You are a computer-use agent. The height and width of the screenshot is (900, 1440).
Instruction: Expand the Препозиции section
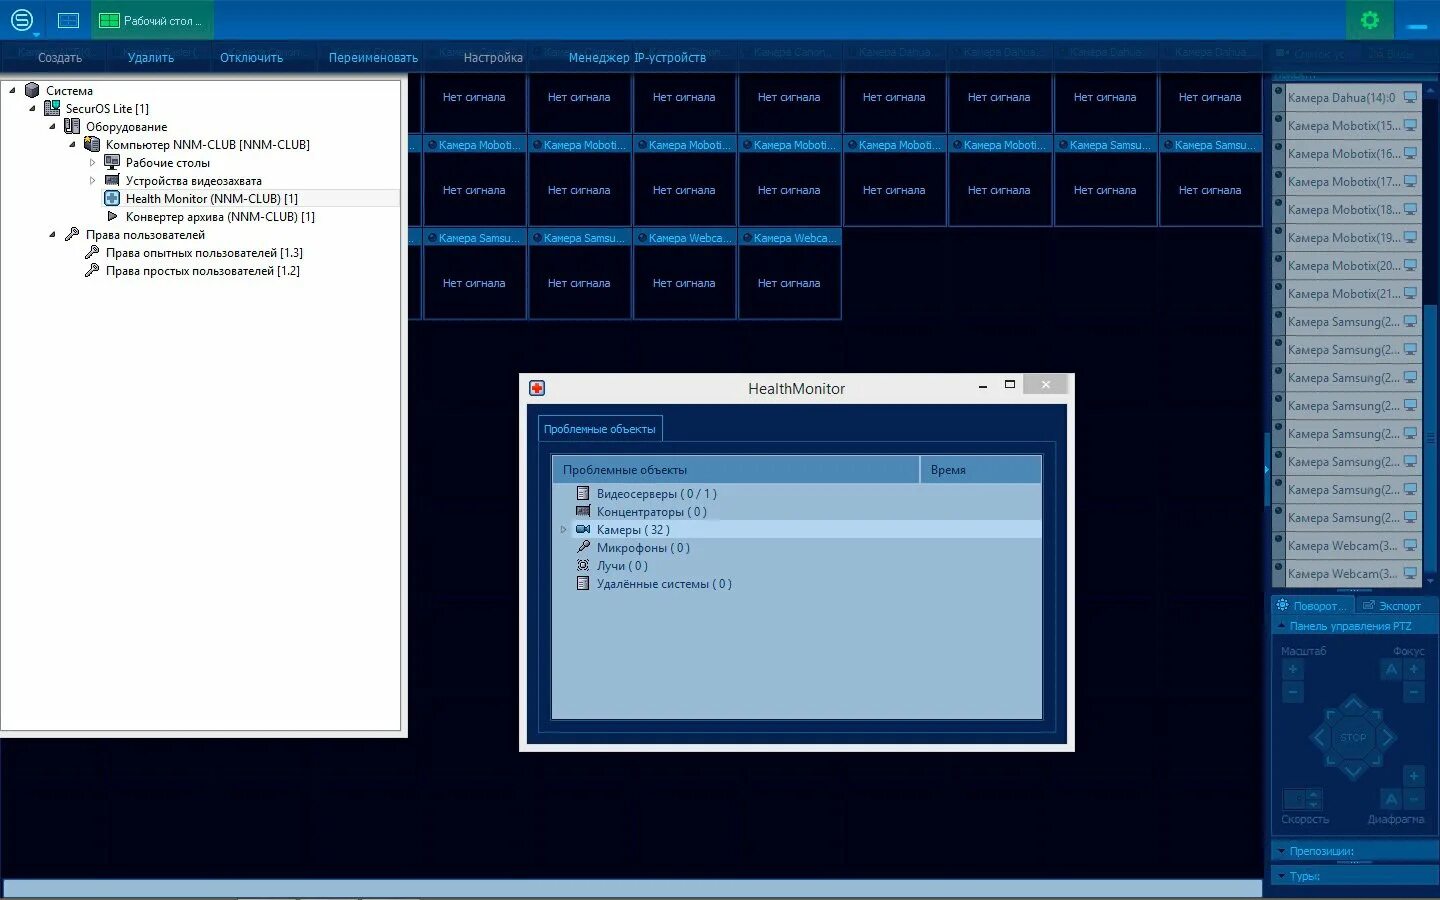tap(1283, 851)
